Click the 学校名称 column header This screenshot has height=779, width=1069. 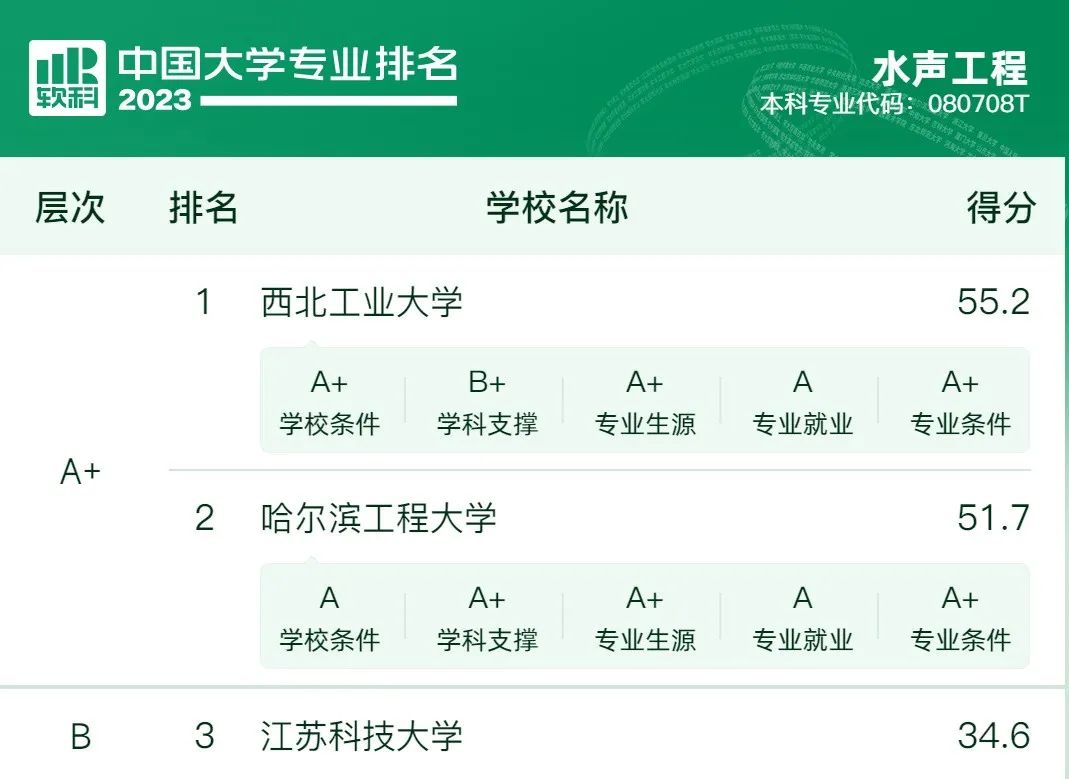(x=557, y=207)
